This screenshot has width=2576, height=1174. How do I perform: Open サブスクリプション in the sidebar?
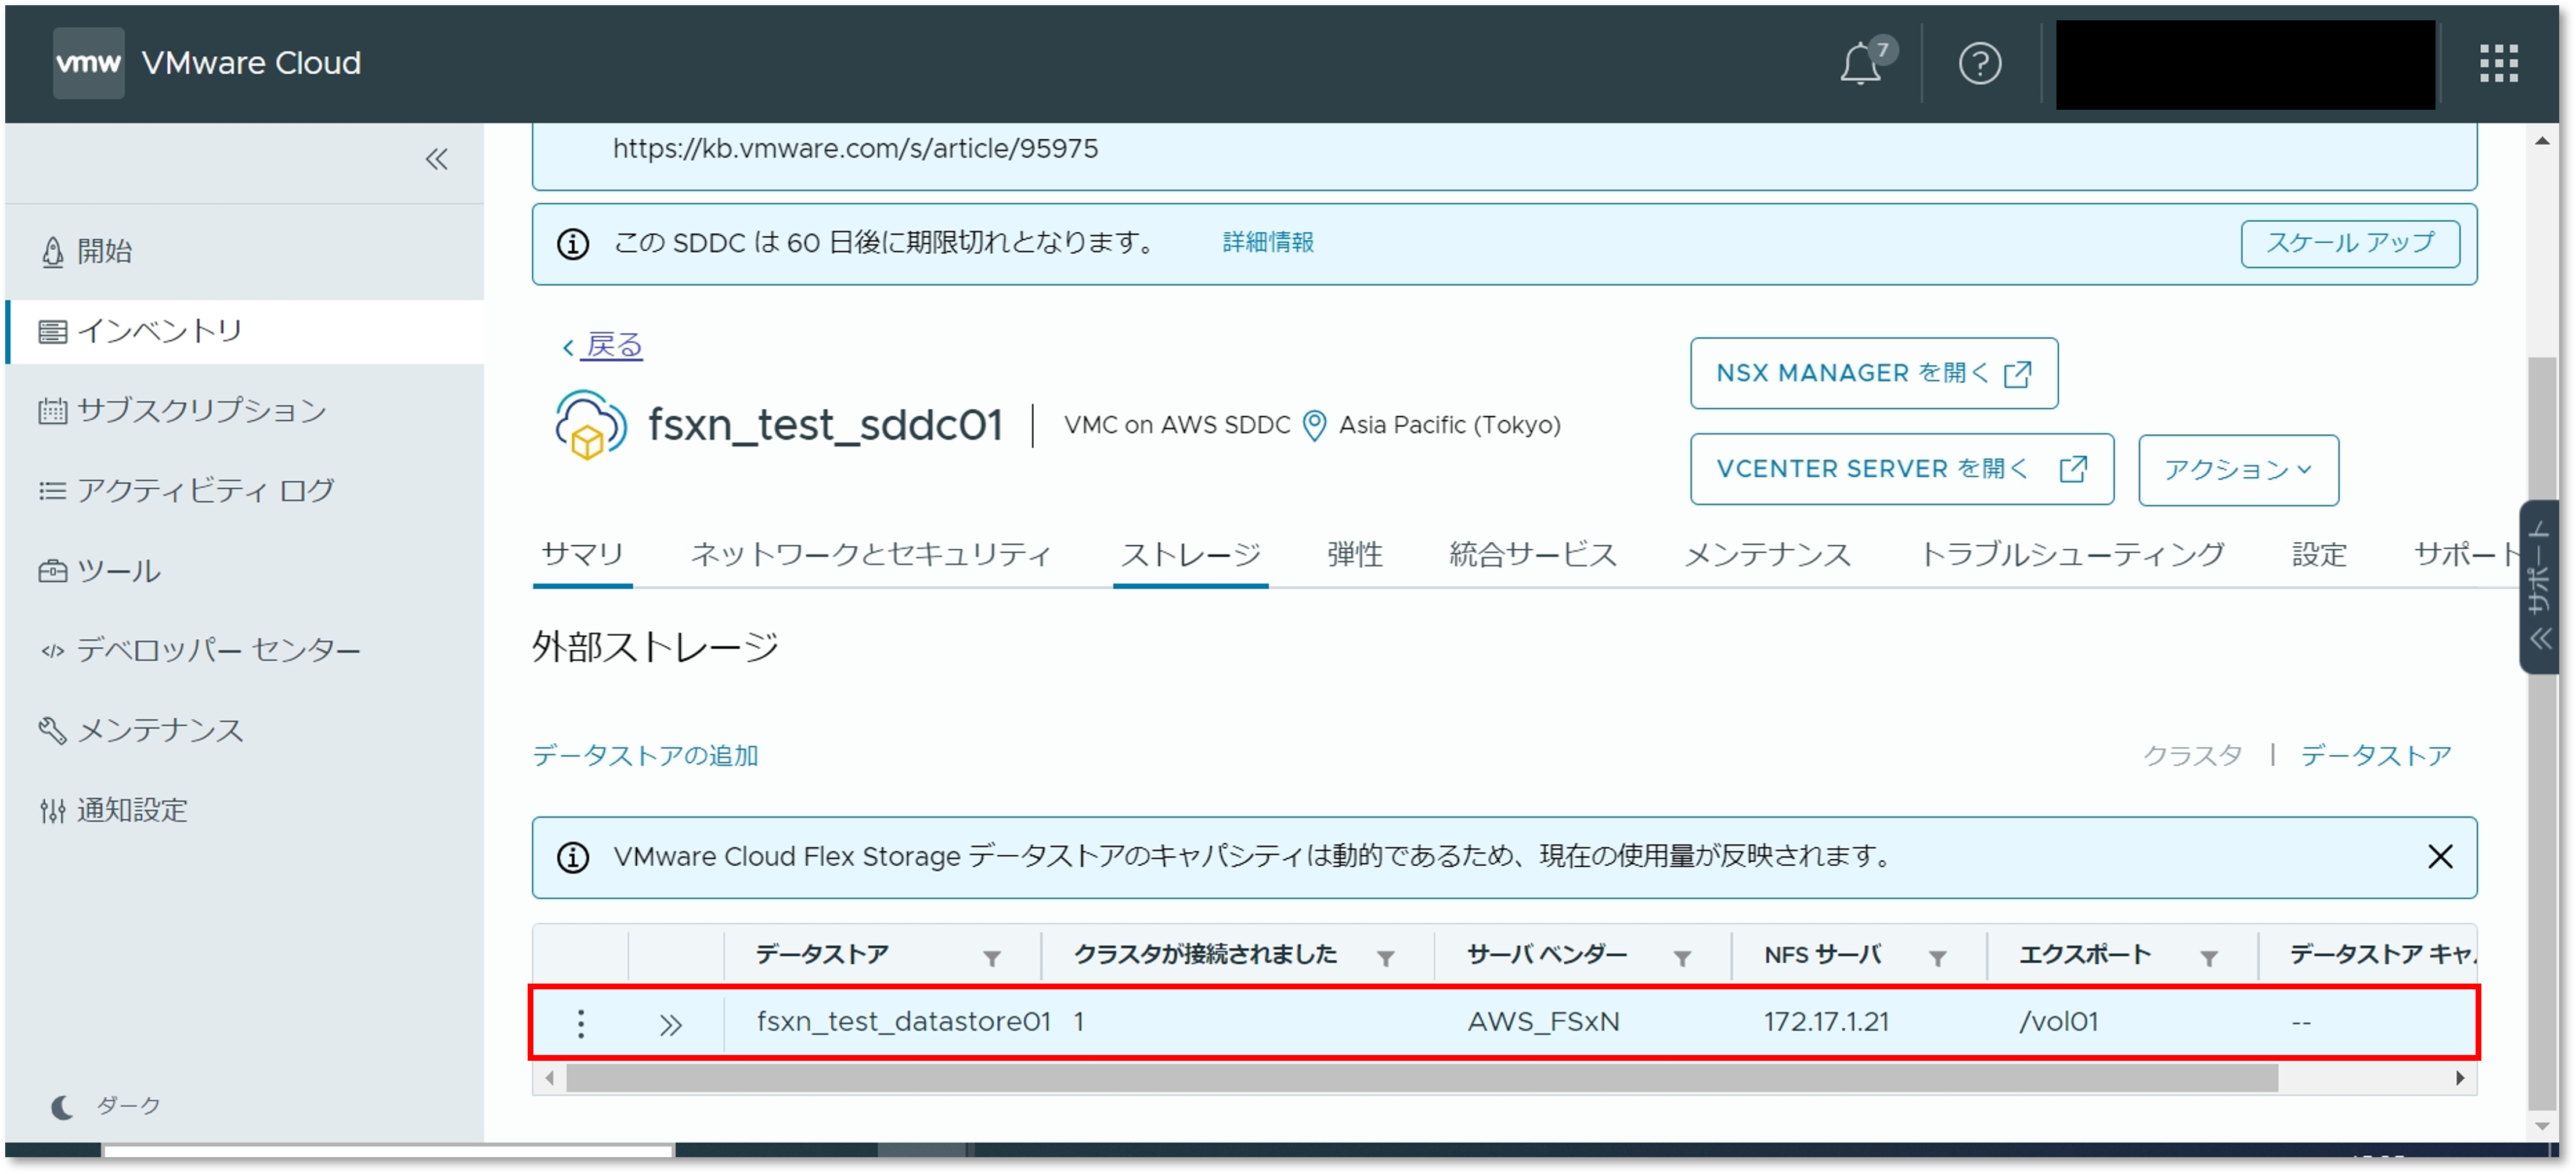(x=182, y=411)
